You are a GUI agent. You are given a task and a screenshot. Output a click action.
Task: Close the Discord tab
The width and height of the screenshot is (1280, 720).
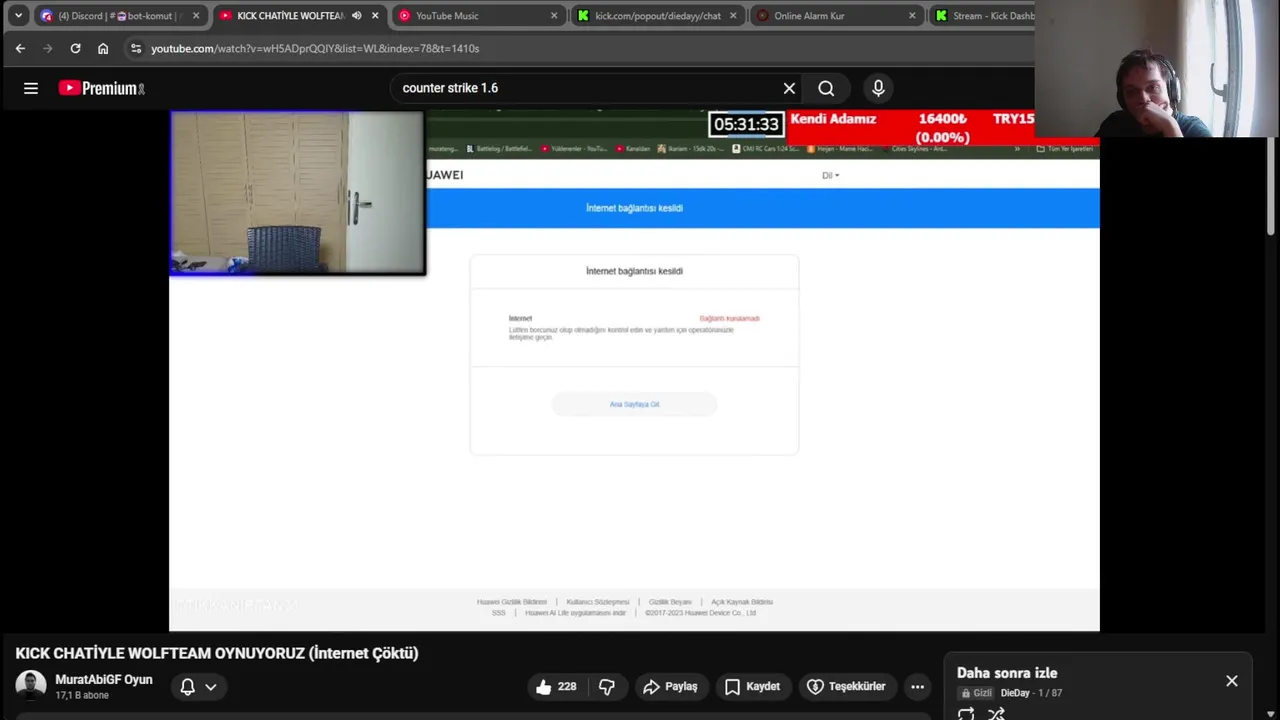196,16
